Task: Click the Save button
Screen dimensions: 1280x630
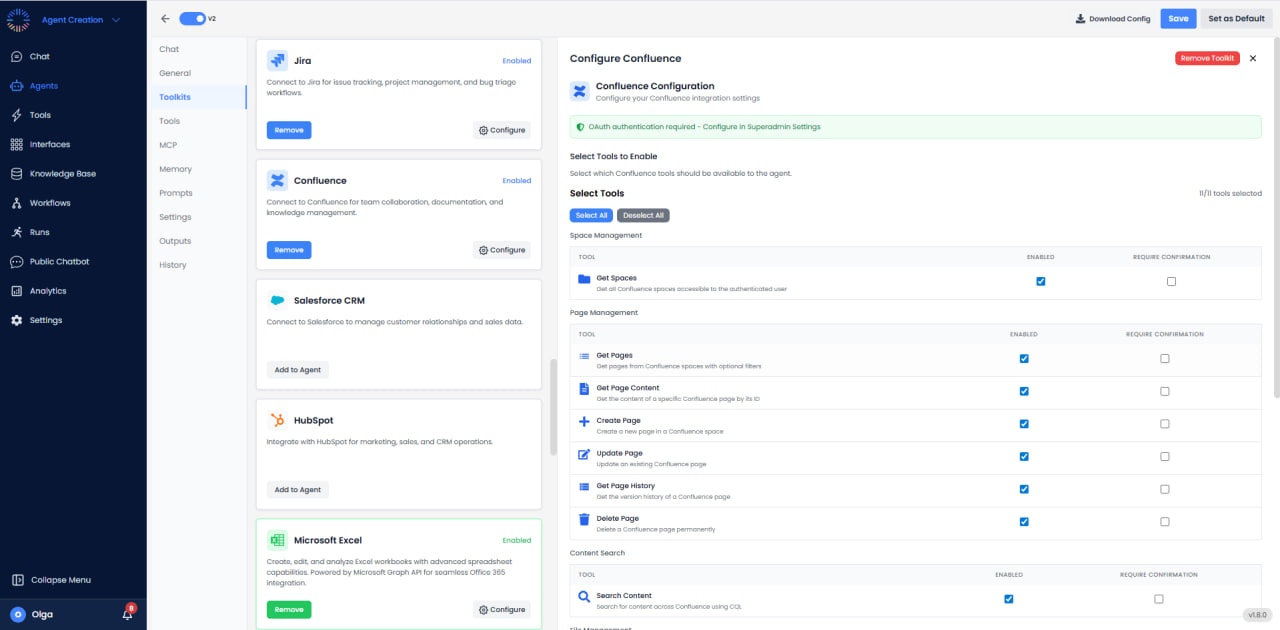Action: (1177, 18)
